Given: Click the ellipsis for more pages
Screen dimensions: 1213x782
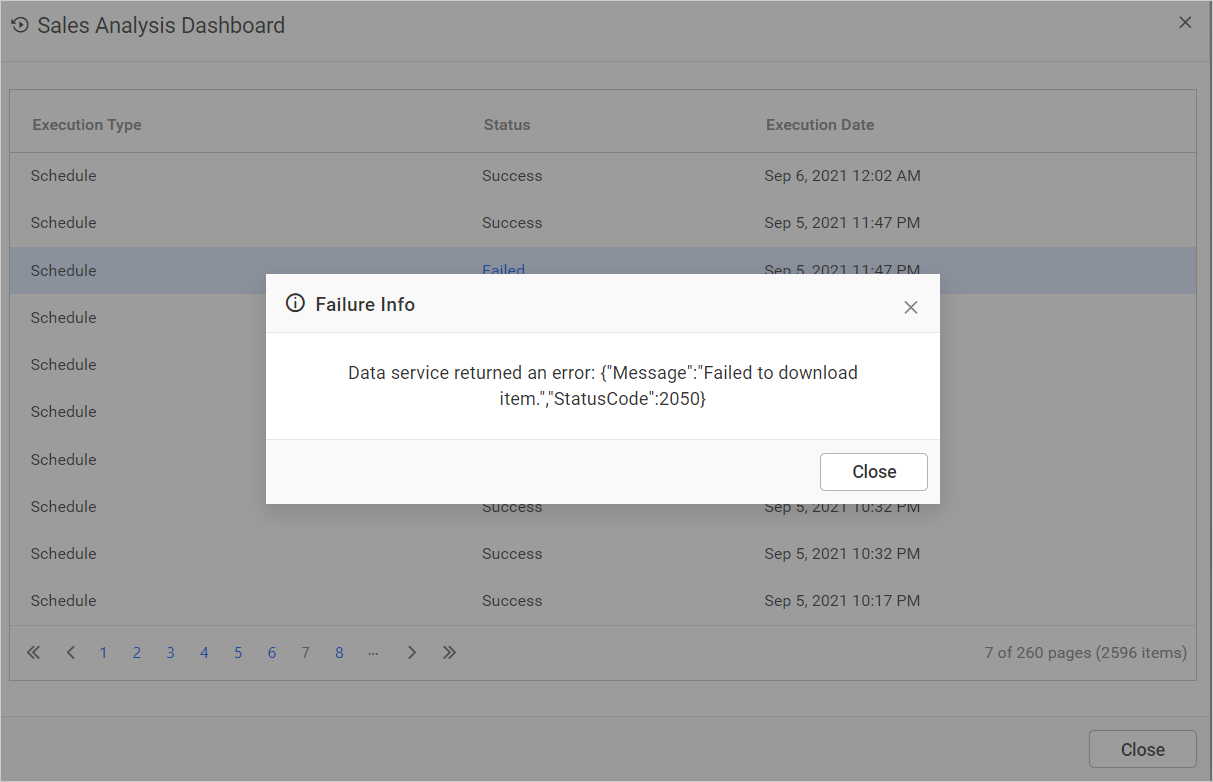Looking at the screenshot, I should pos(373,653).
